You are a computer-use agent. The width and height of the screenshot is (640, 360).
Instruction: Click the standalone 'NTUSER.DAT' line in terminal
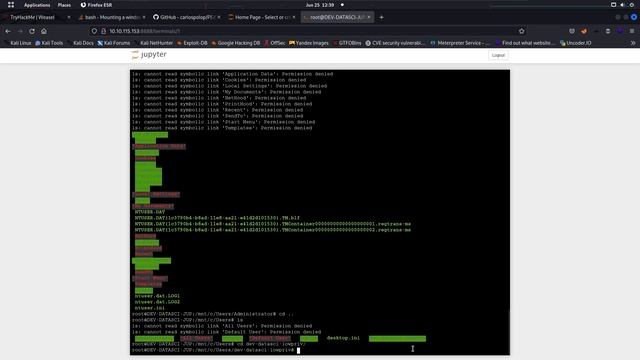pos(150,212)
